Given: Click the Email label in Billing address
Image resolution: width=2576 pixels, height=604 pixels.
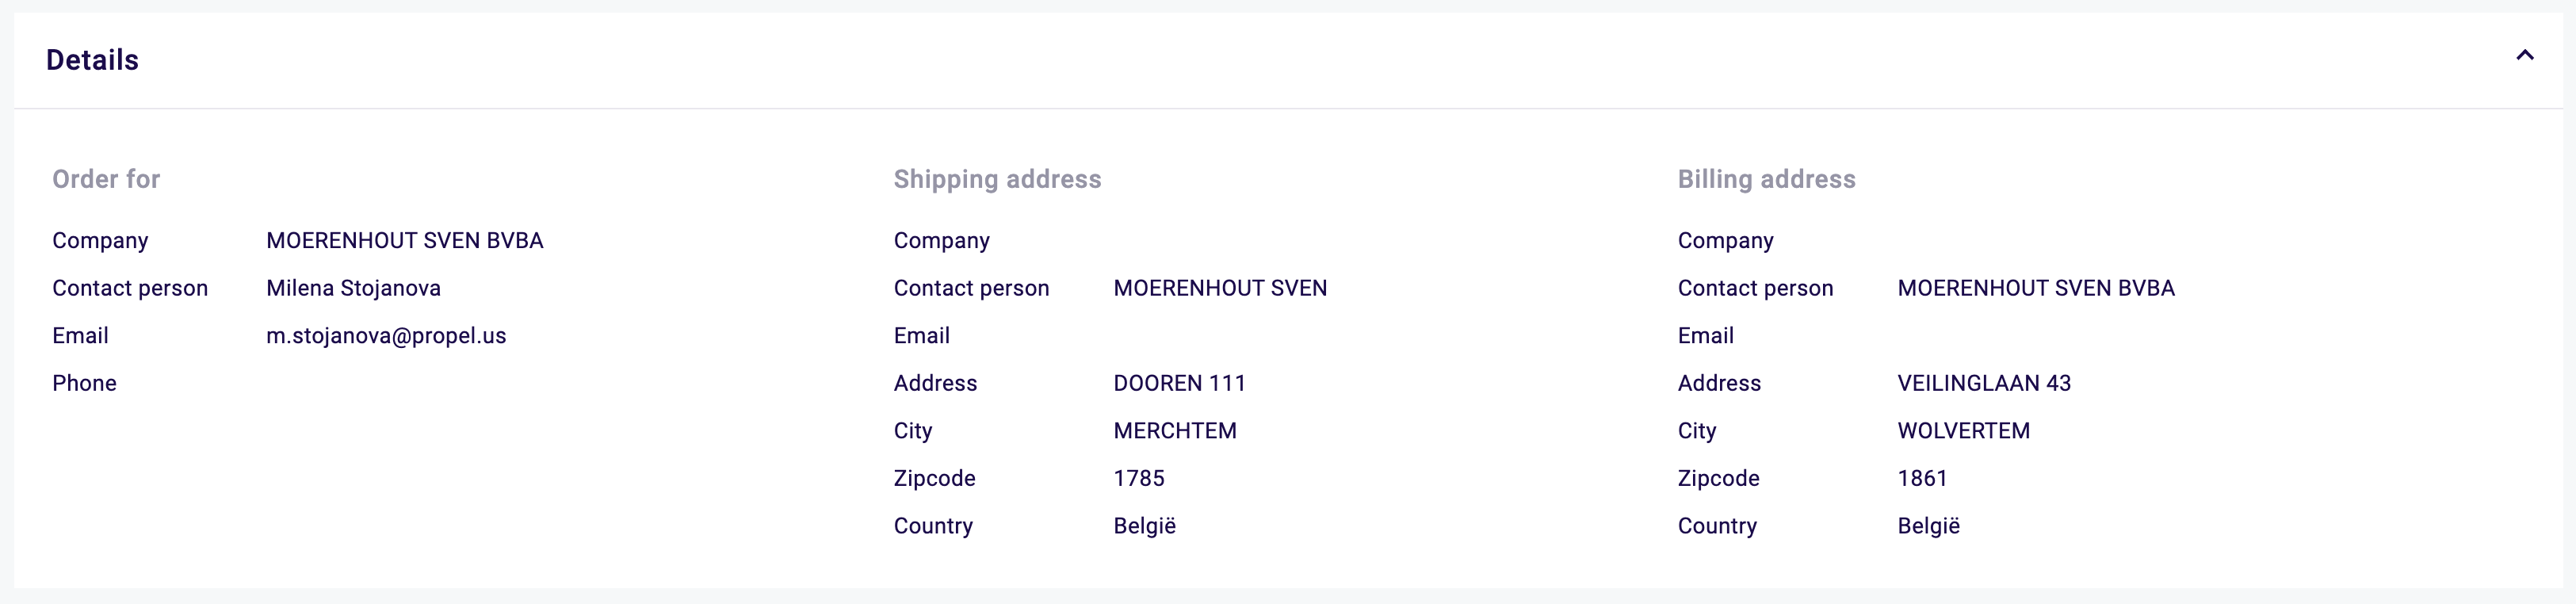Looking at the screenshot, I should [x=1705, y=336].
